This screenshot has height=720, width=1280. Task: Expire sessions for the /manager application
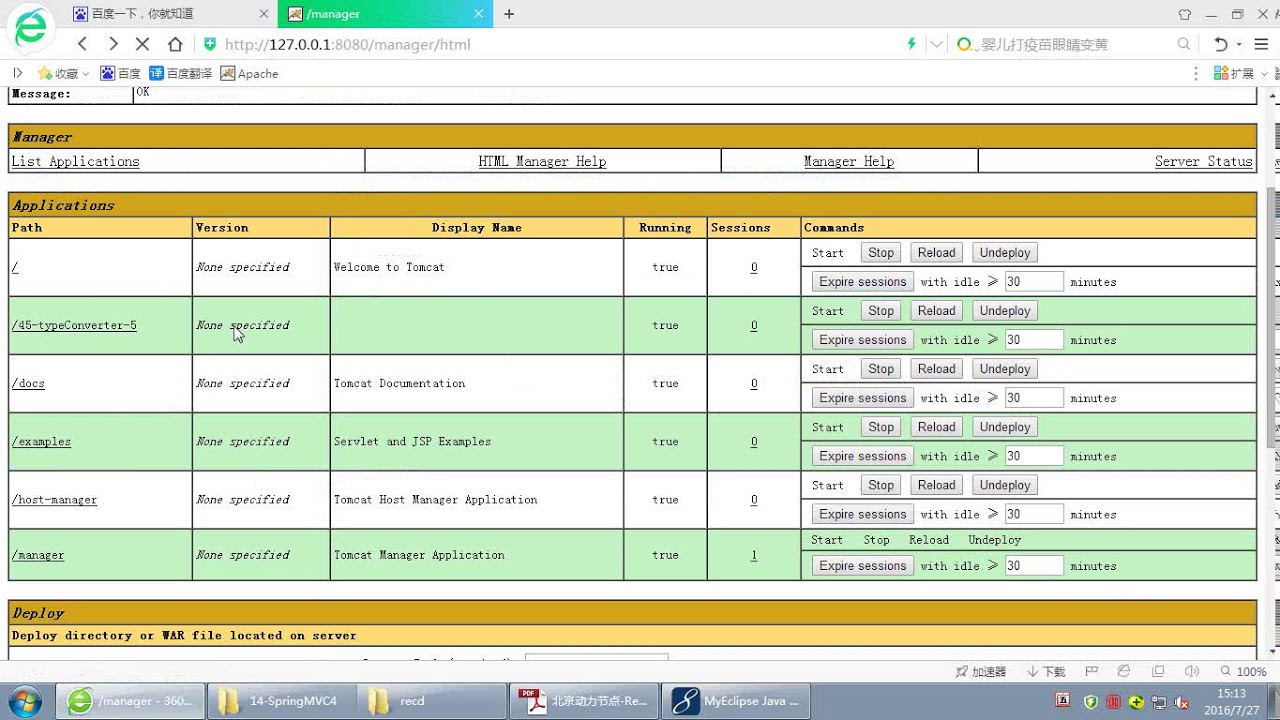(862, 566)
